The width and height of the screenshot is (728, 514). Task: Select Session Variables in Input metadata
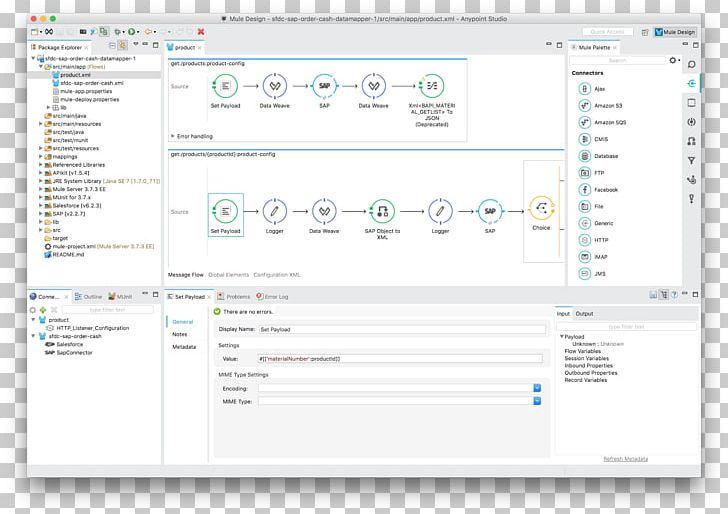tap(586, 358)
